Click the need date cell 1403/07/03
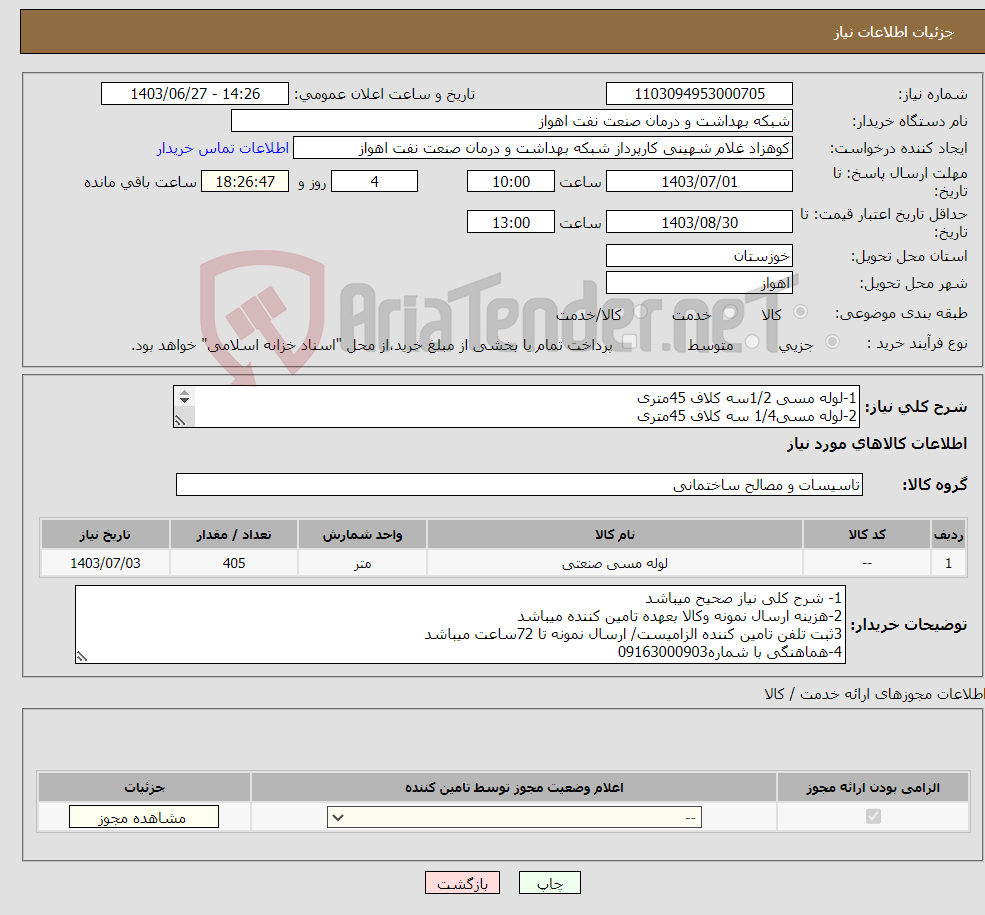This screenshot has width=985, height=915. 106,563
